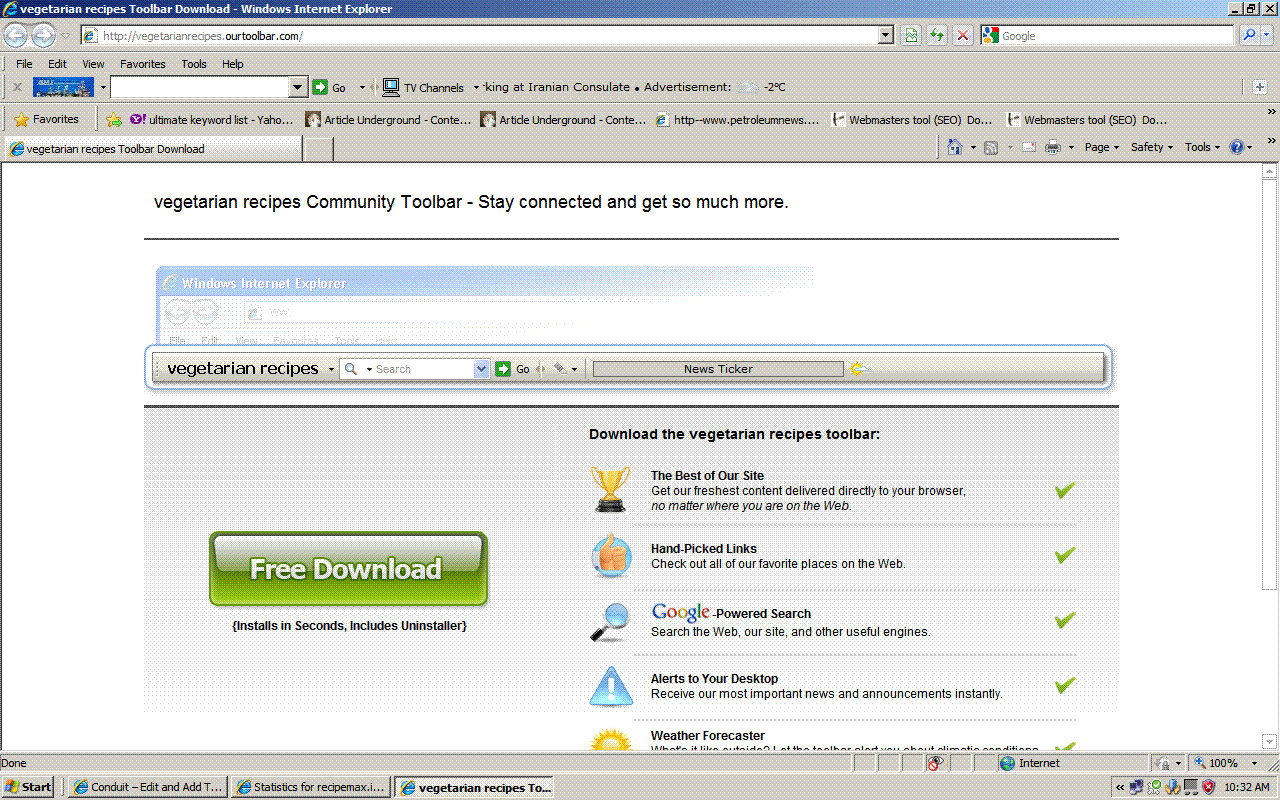Open the Safety menu dropdown

click(1152, 147)
